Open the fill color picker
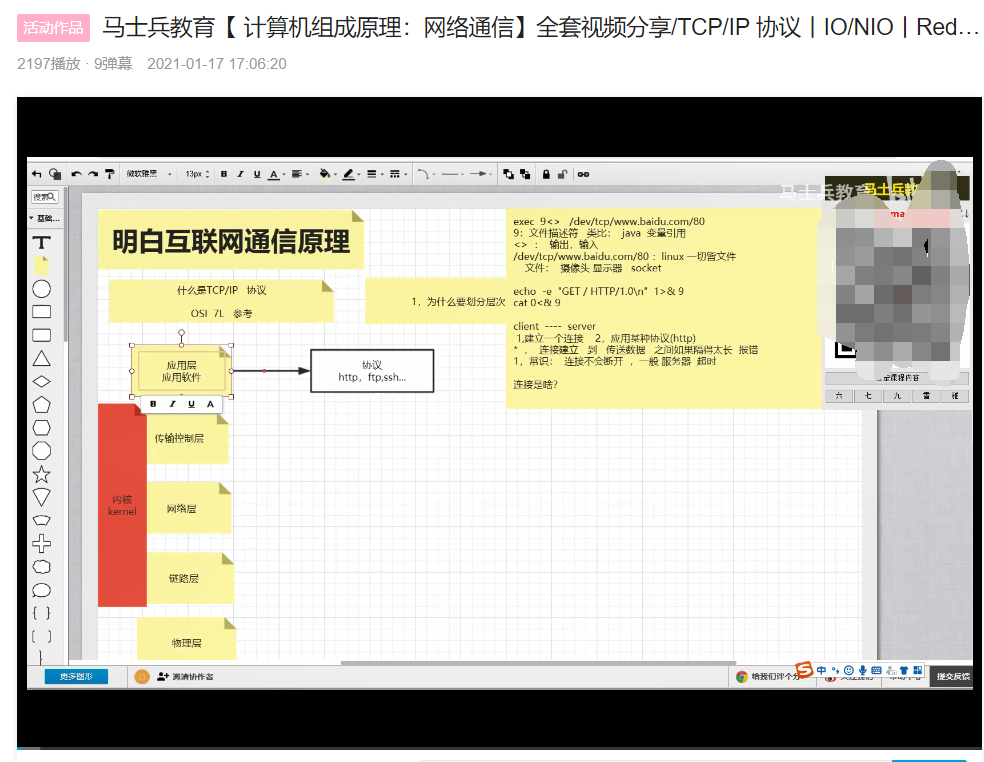984x762 pixels. point(328,174)
